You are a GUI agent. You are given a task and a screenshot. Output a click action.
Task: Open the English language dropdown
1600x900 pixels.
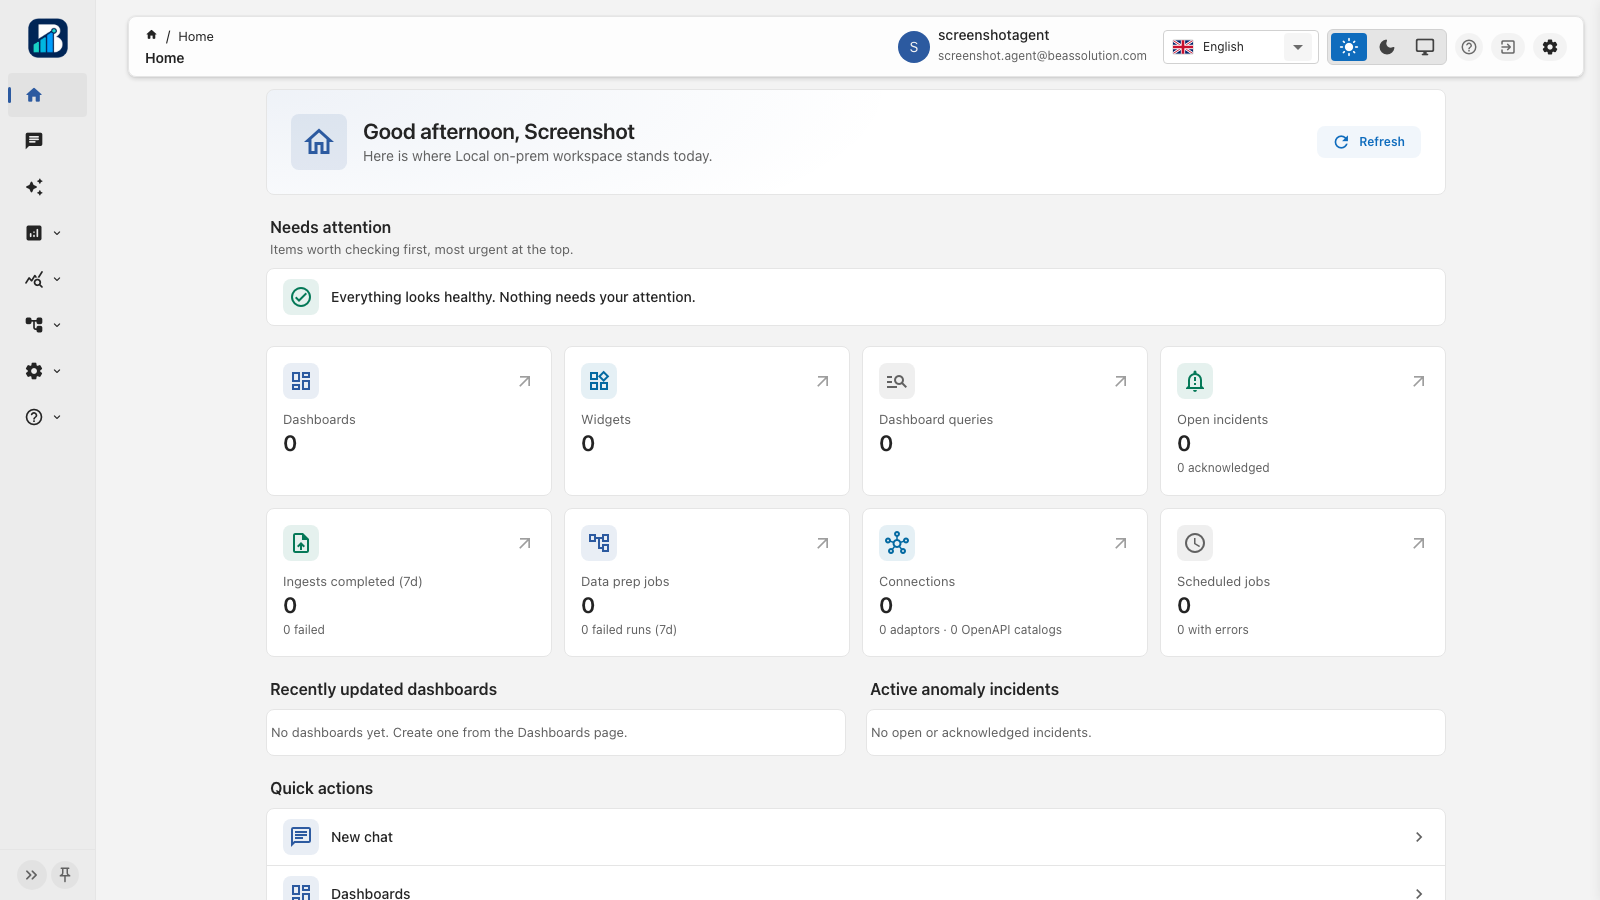click(1240, 47)
